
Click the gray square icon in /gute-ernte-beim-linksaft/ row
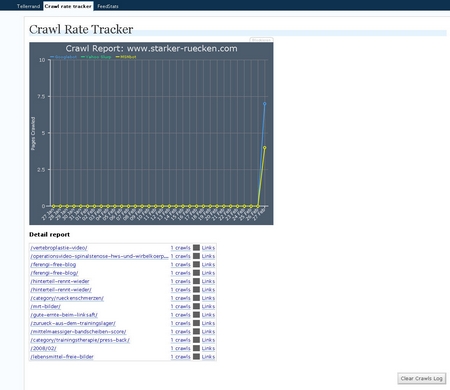(x=196, y=315)
